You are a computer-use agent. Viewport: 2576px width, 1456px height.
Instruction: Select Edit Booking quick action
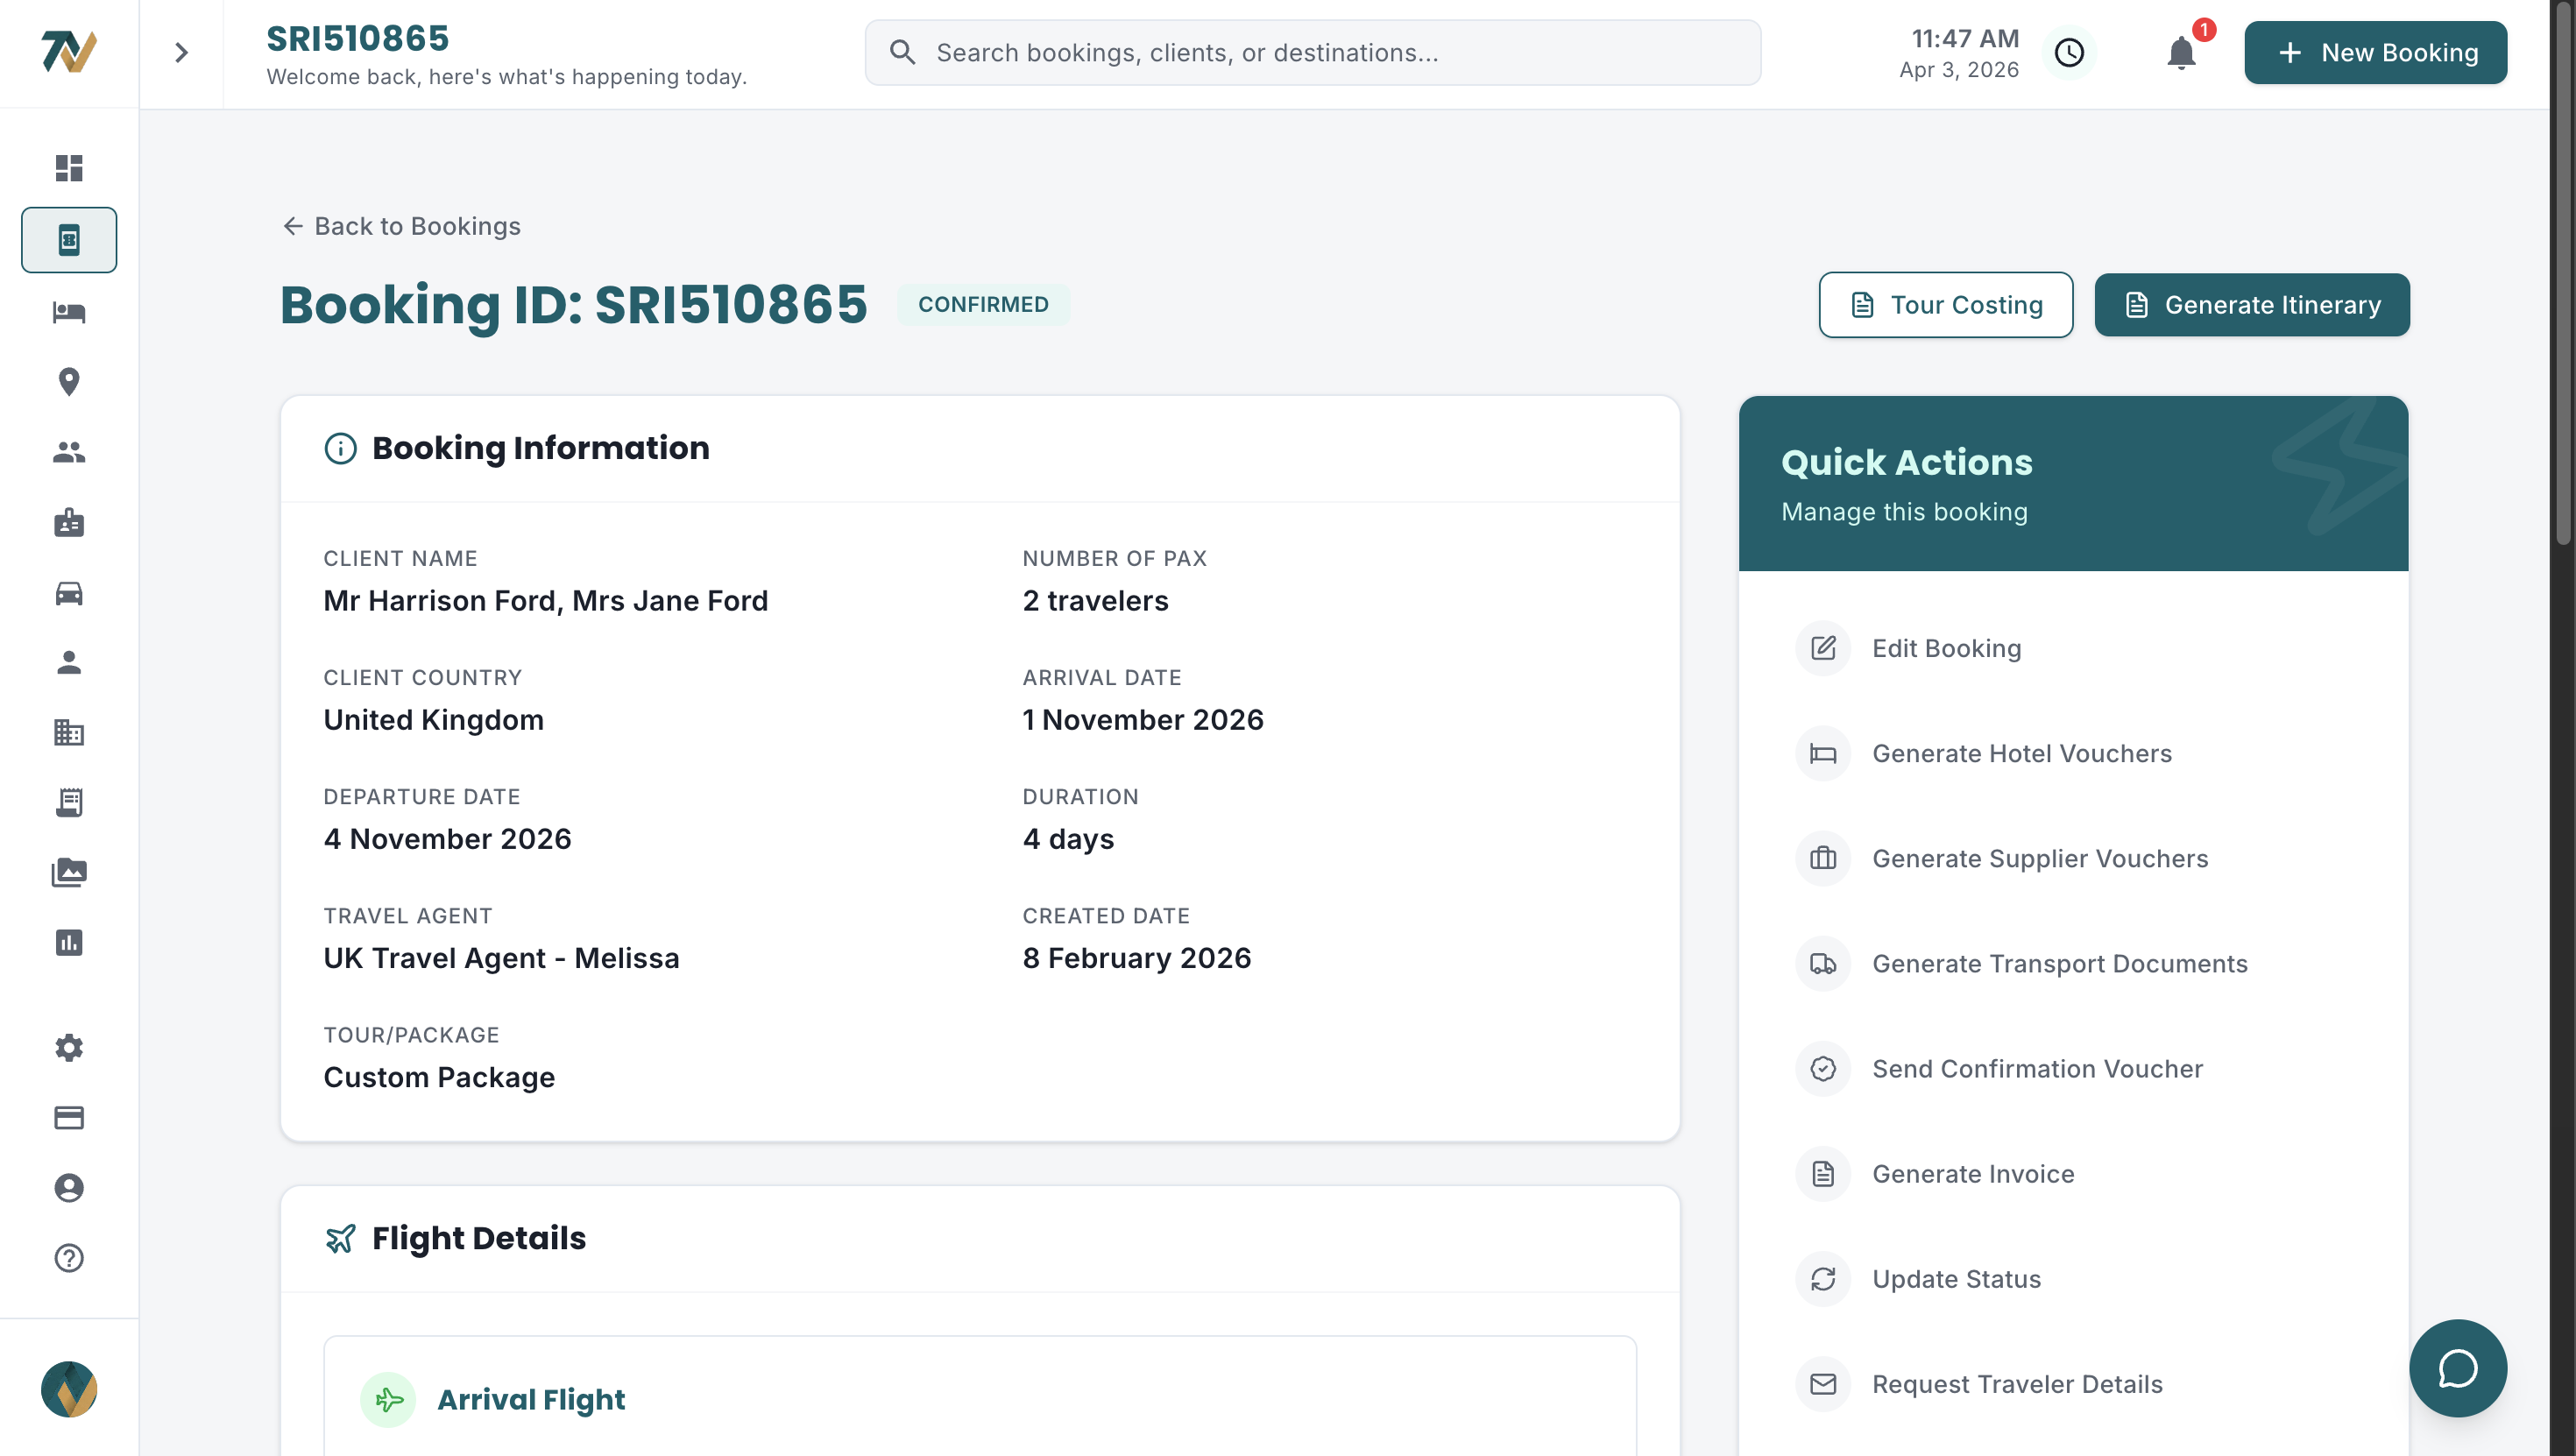2073,648
